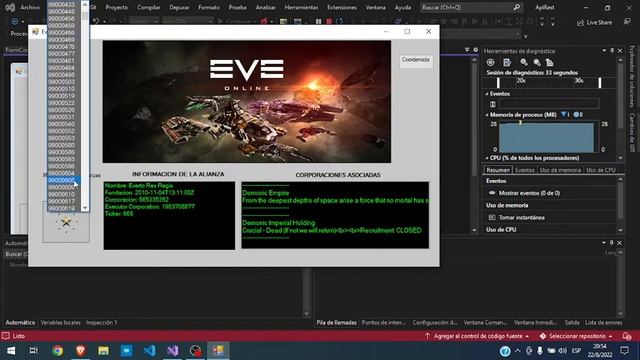Switch to the Lista de errores tab
Screen dimensions: 640x360
click(x=603, y=322)
